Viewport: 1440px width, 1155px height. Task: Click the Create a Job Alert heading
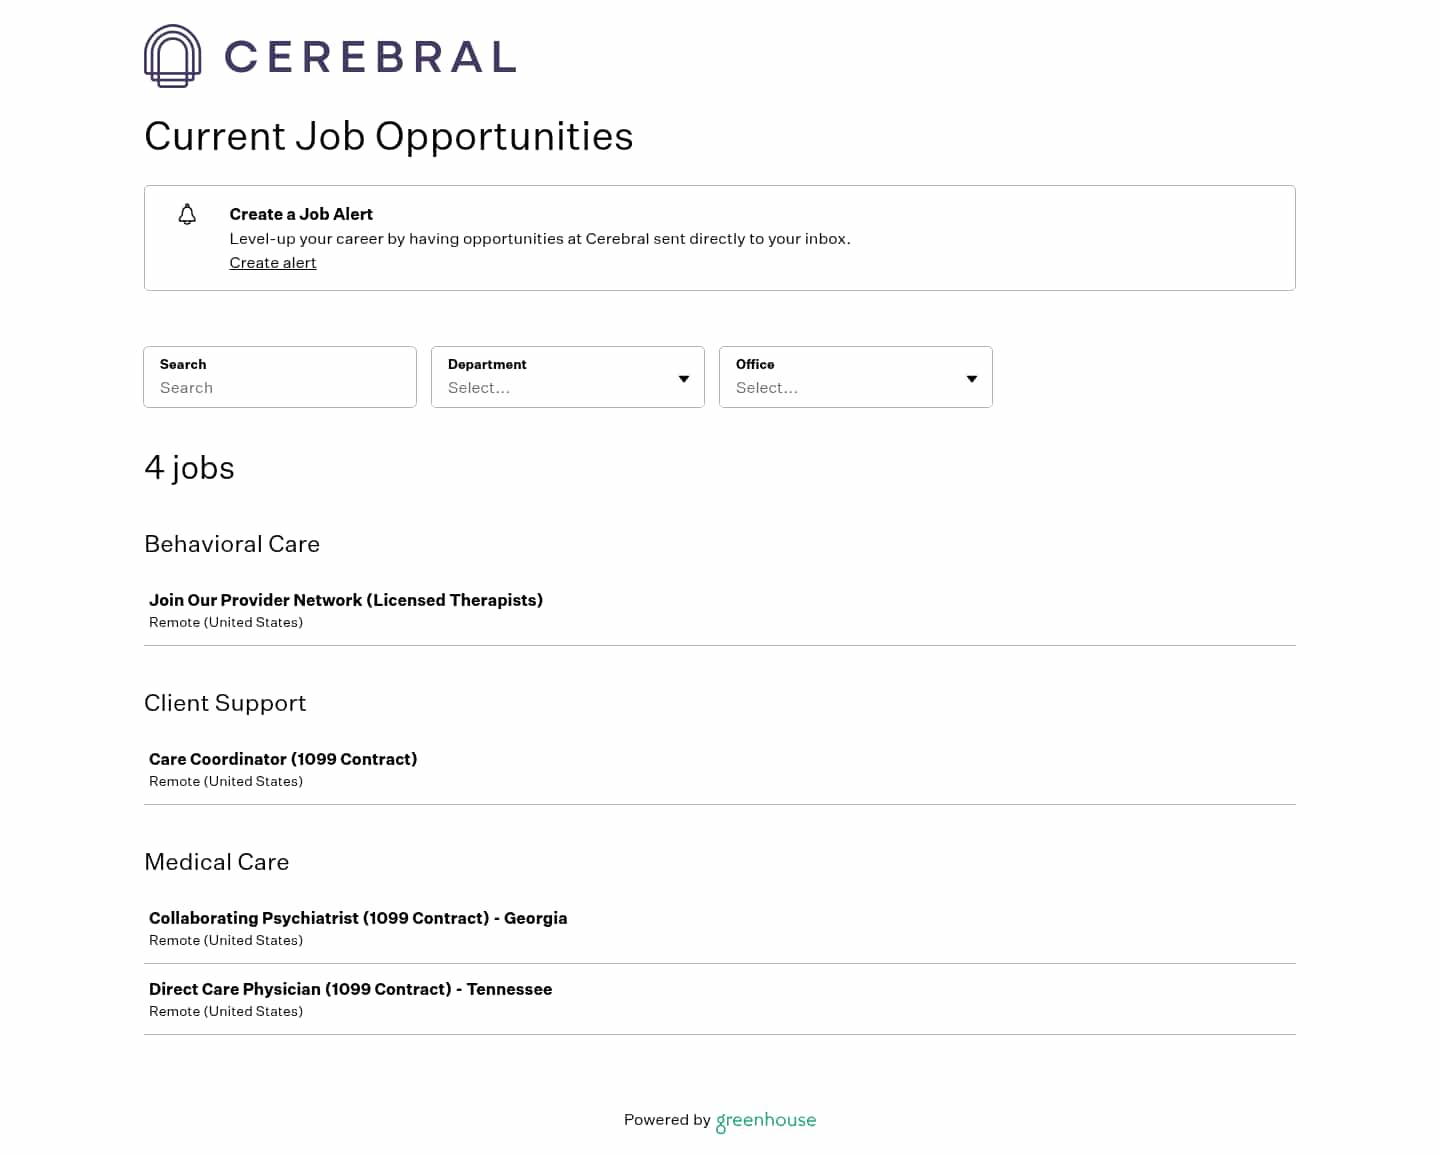[300, 214]
